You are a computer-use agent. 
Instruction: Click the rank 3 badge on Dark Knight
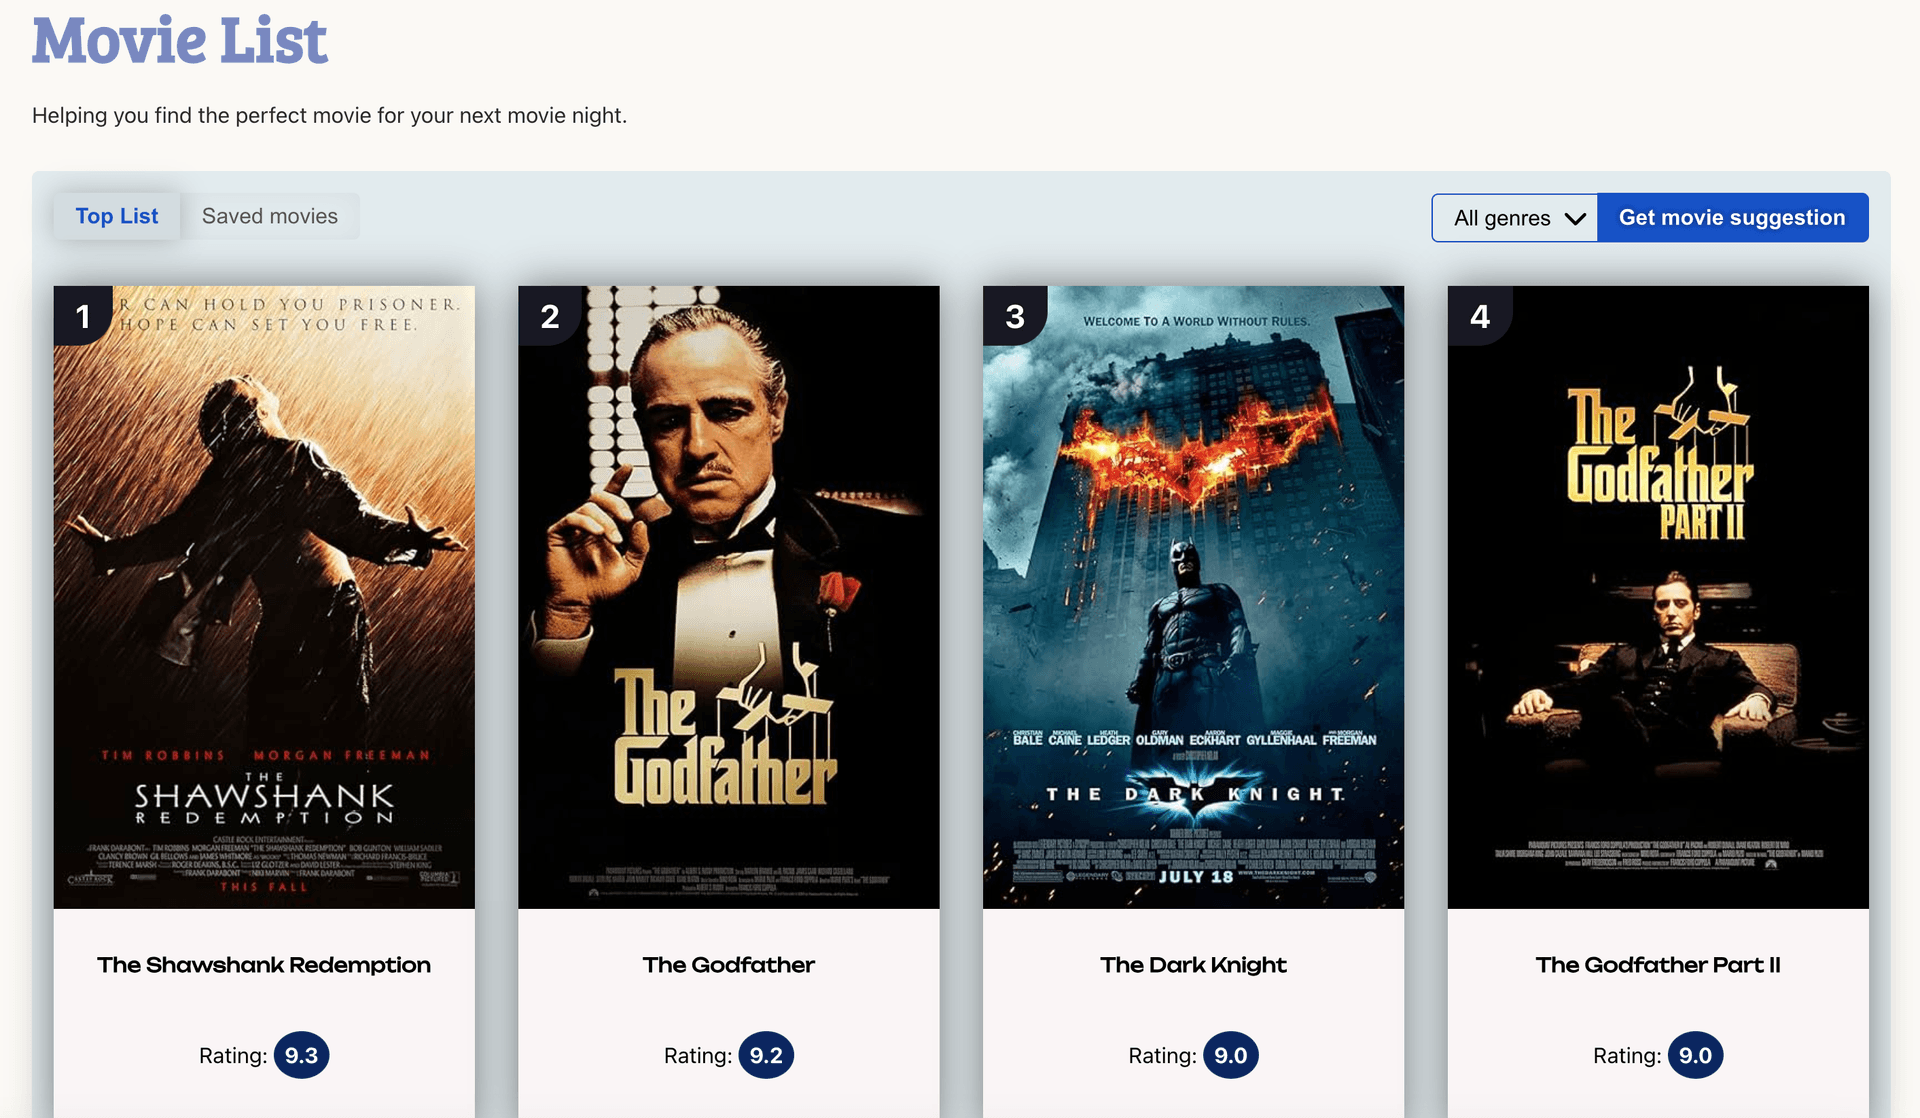(1014, 316)
